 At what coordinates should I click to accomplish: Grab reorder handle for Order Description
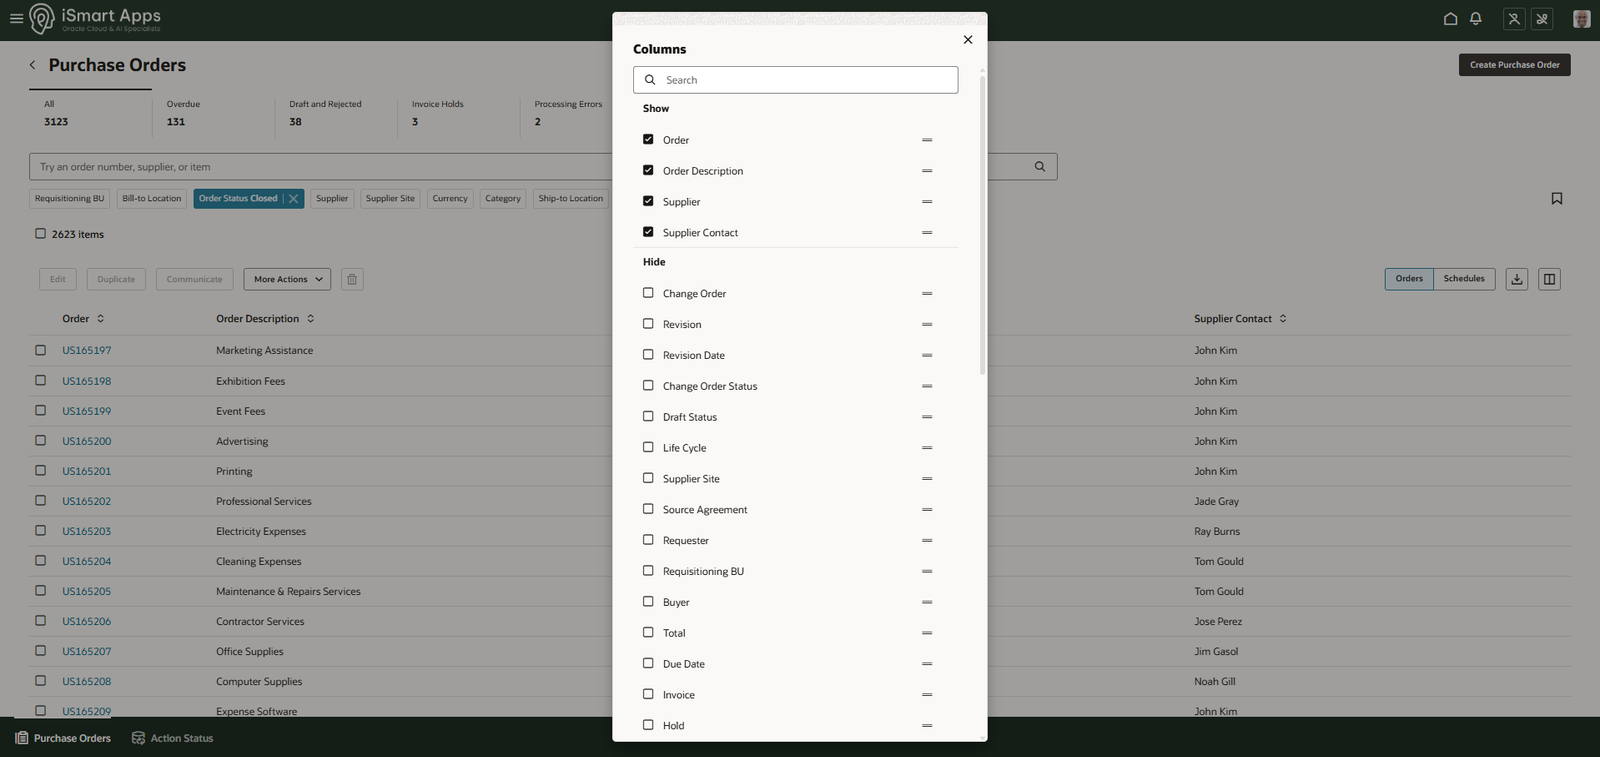click(x=927, y=171)
